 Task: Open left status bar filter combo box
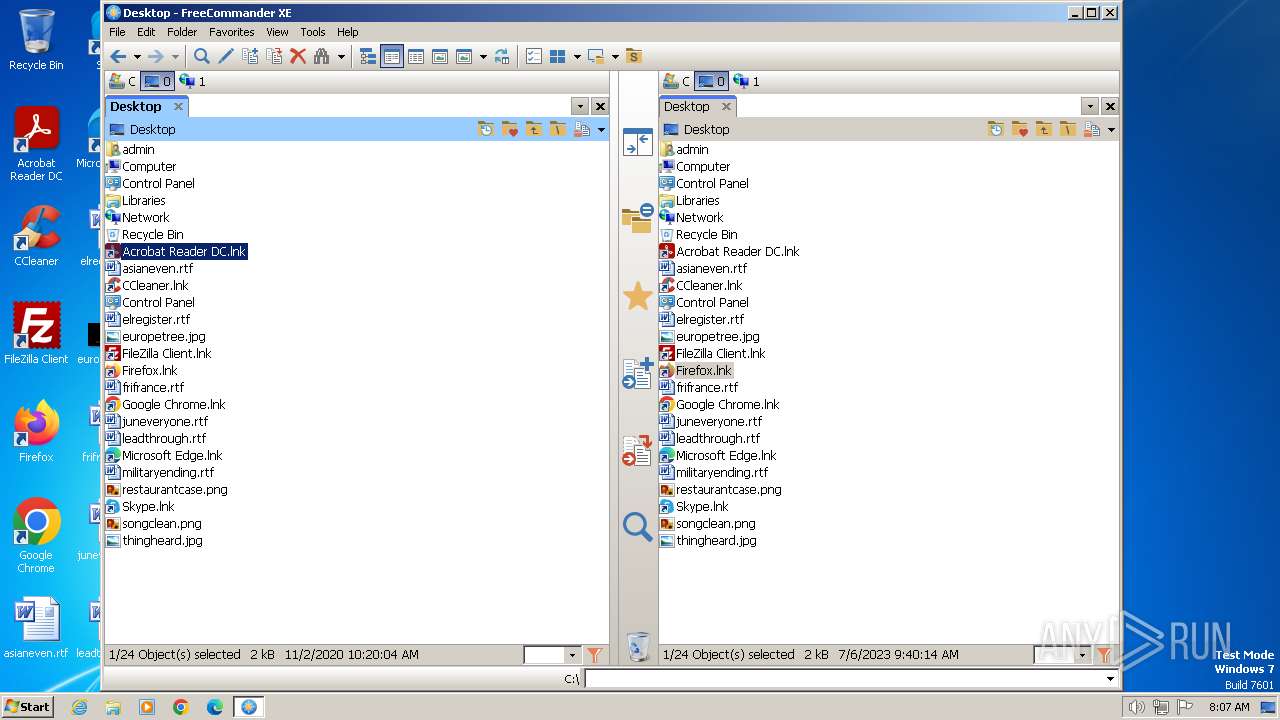coord(552,655)
